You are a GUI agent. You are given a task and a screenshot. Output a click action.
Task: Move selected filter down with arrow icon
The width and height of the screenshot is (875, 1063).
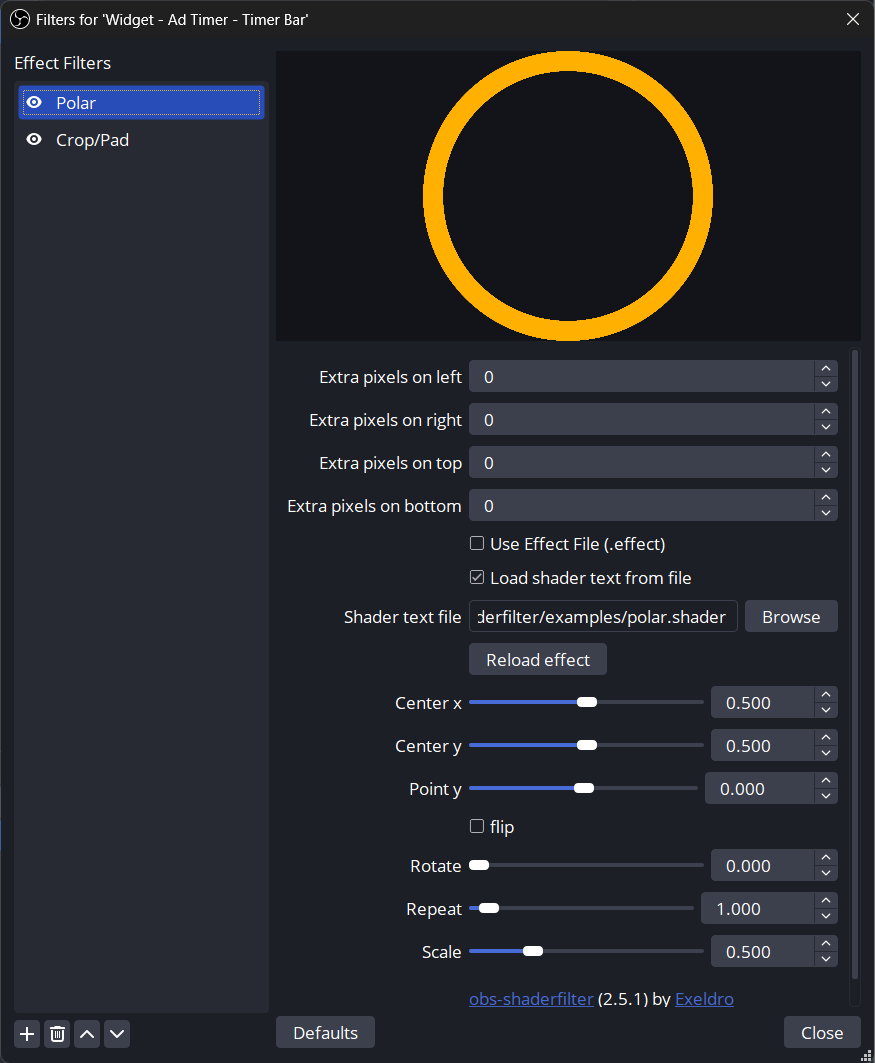117,1034
